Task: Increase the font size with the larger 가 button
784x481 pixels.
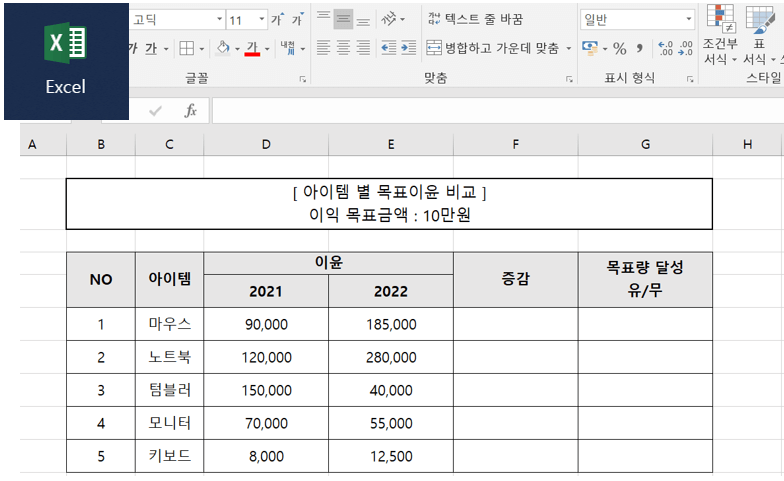Action: click(278, 20)
